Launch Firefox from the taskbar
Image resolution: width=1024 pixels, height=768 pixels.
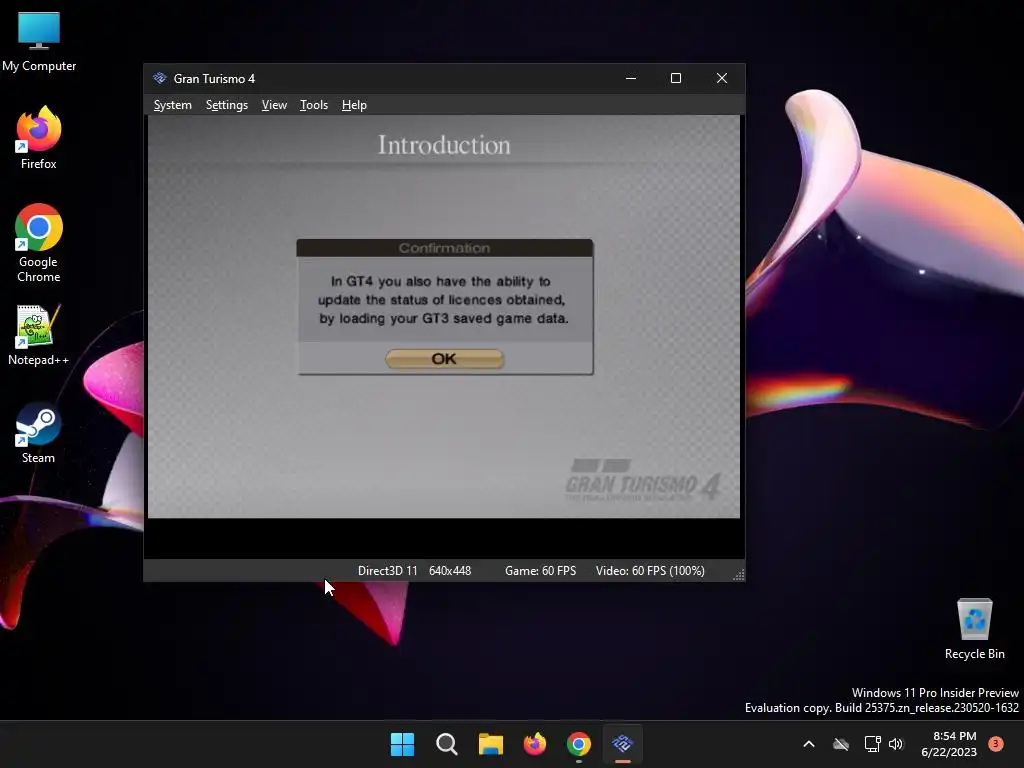click(535, 744)
